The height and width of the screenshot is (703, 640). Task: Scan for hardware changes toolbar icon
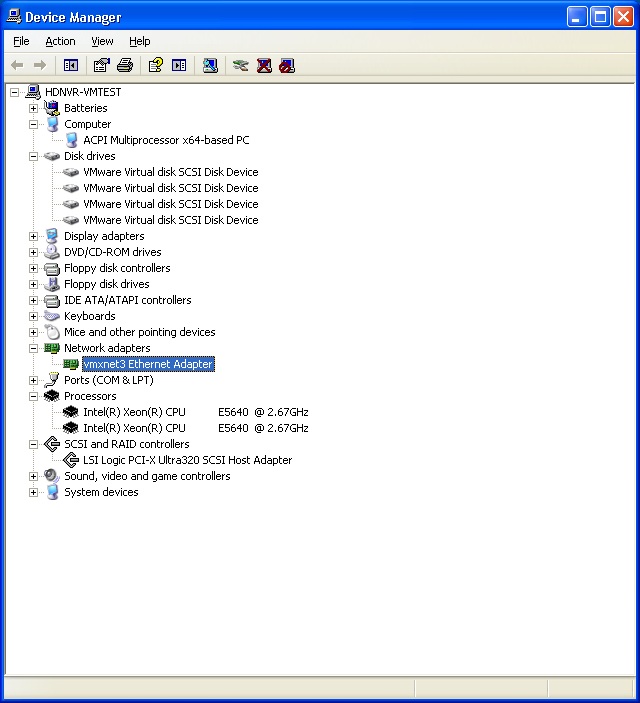(210, 65)
